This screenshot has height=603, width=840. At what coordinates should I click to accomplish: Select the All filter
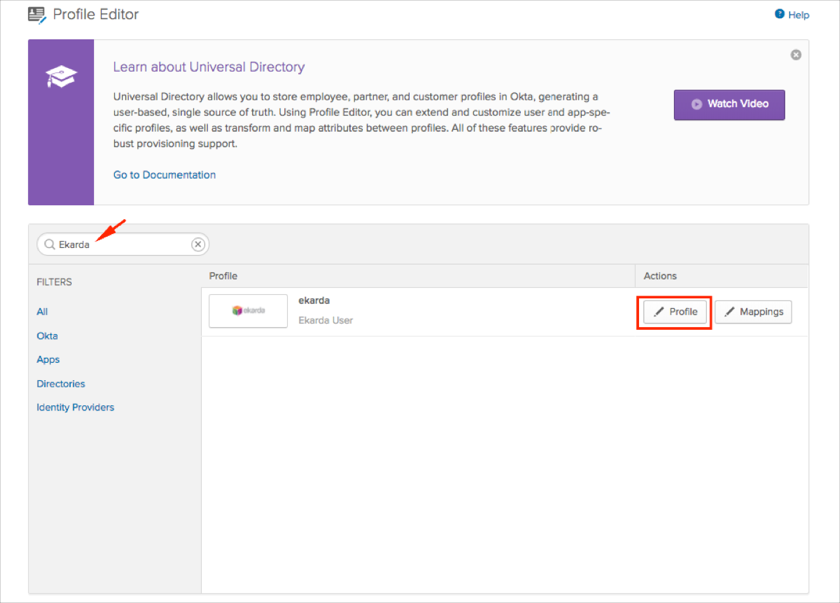(42, 312)
